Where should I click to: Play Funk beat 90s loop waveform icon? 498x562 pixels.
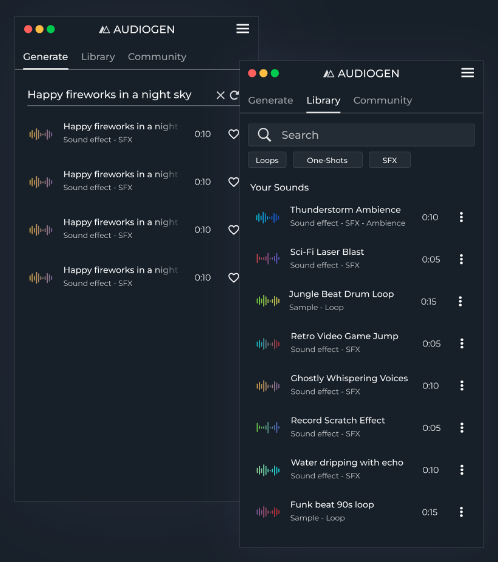[268, 512]
